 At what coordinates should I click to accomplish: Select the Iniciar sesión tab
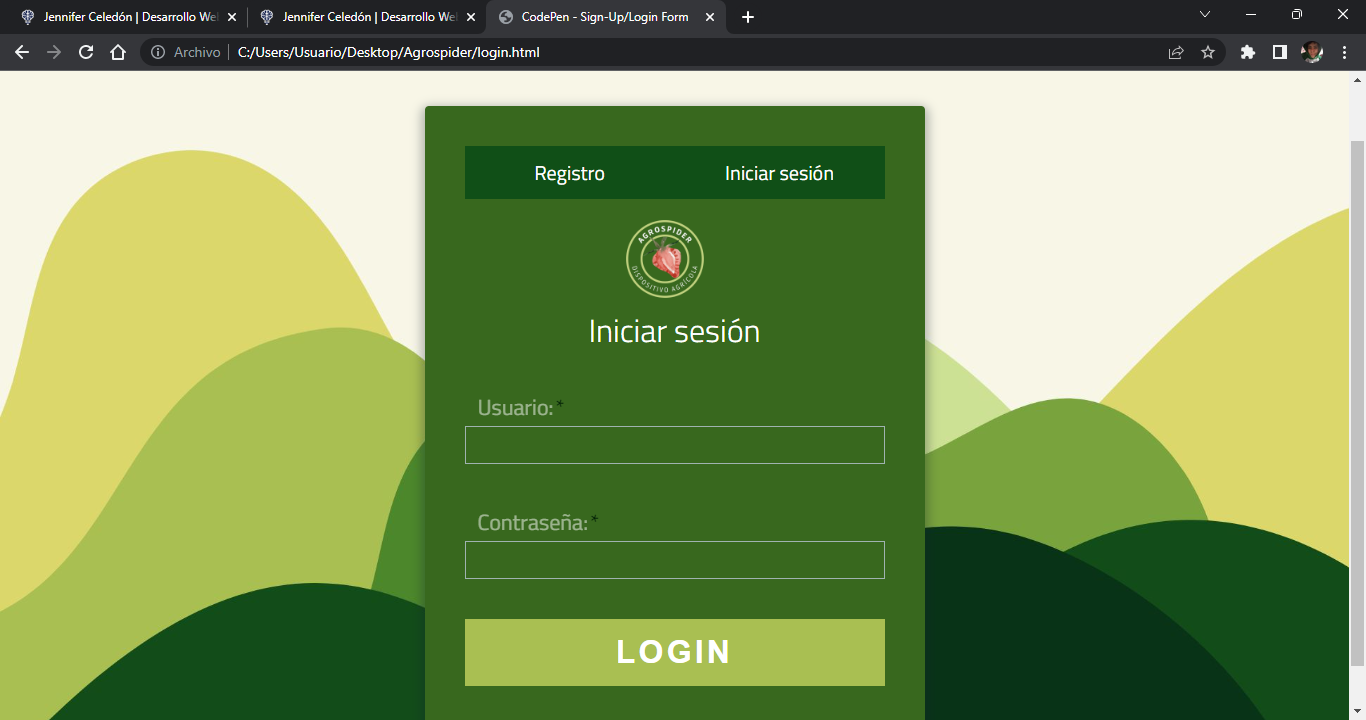click(x=779, y=173)
